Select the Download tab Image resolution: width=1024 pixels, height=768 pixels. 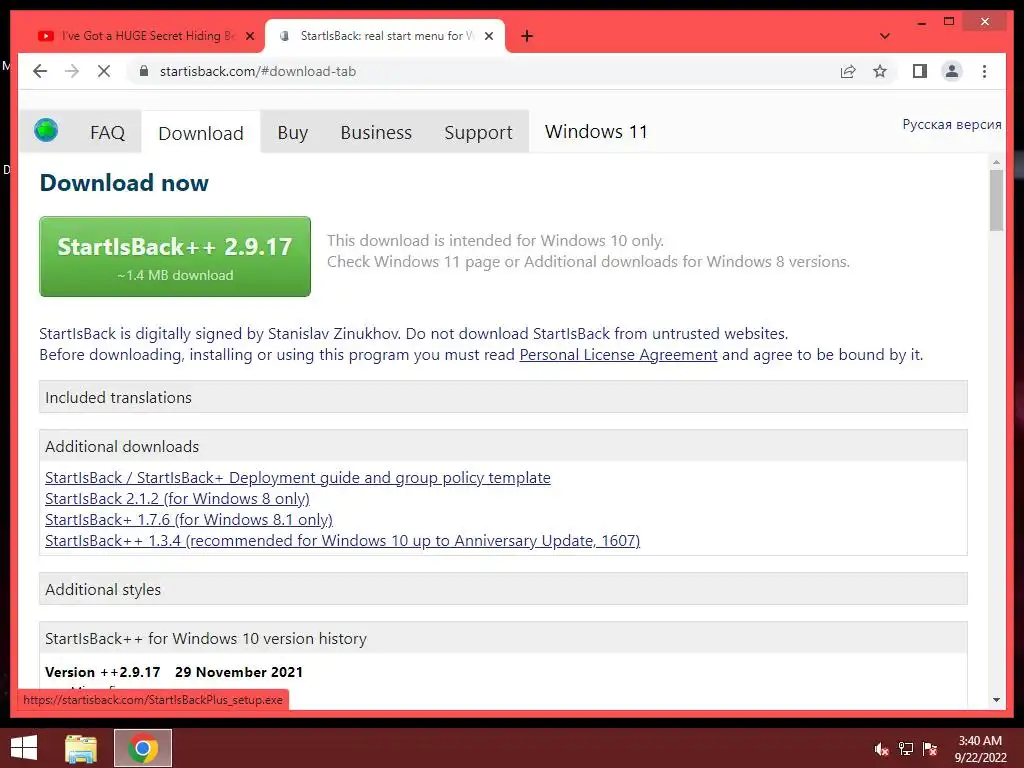pyautogui.click(x=200, y=133)
